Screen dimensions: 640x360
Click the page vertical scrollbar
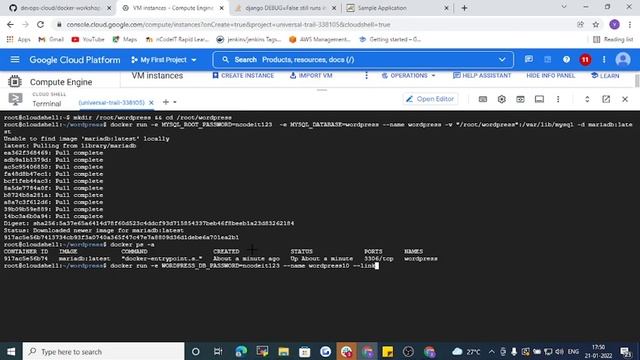point(637,80)
